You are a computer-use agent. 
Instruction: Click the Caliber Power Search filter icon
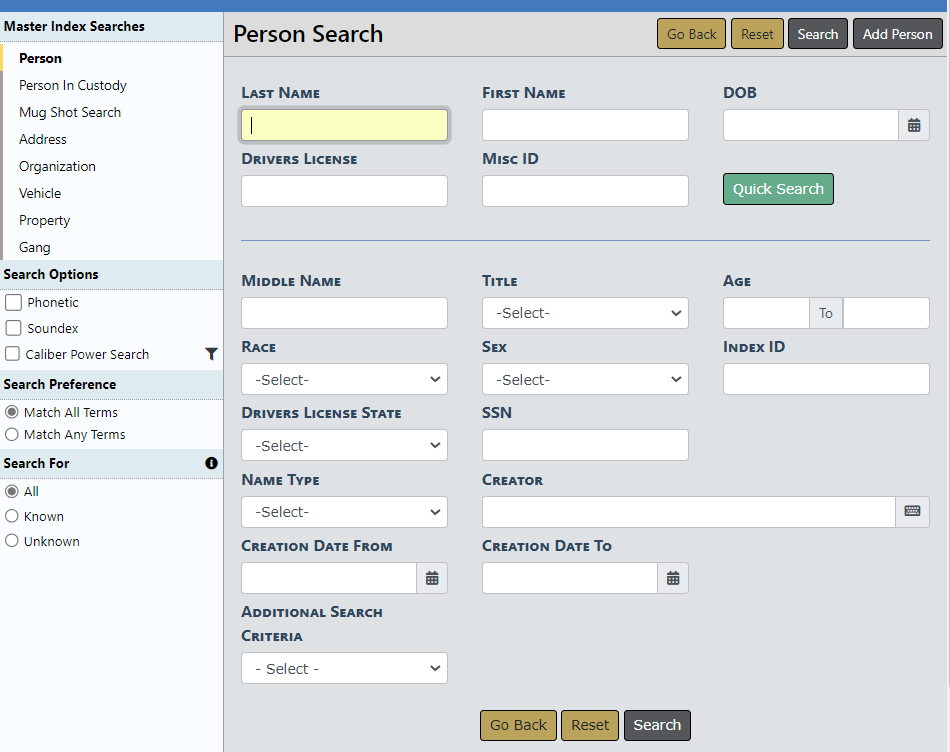point(211,354)
